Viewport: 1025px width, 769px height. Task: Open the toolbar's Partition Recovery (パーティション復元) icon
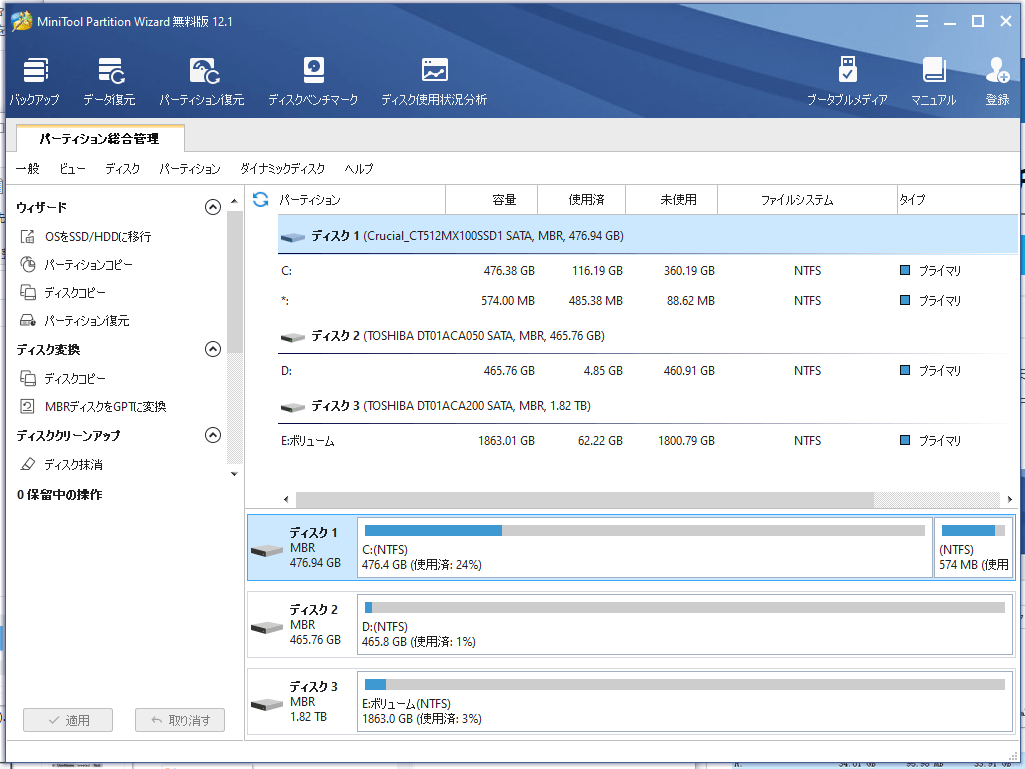coord(204,71)
